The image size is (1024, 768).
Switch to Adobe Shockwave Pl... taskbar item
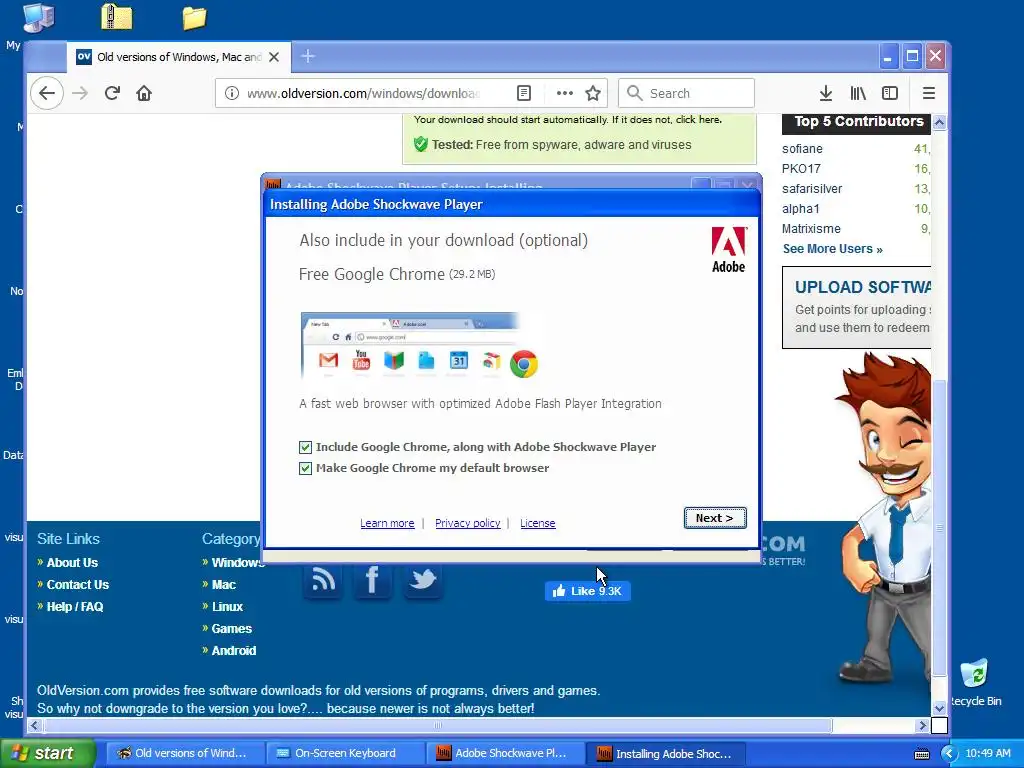[506, 753]
